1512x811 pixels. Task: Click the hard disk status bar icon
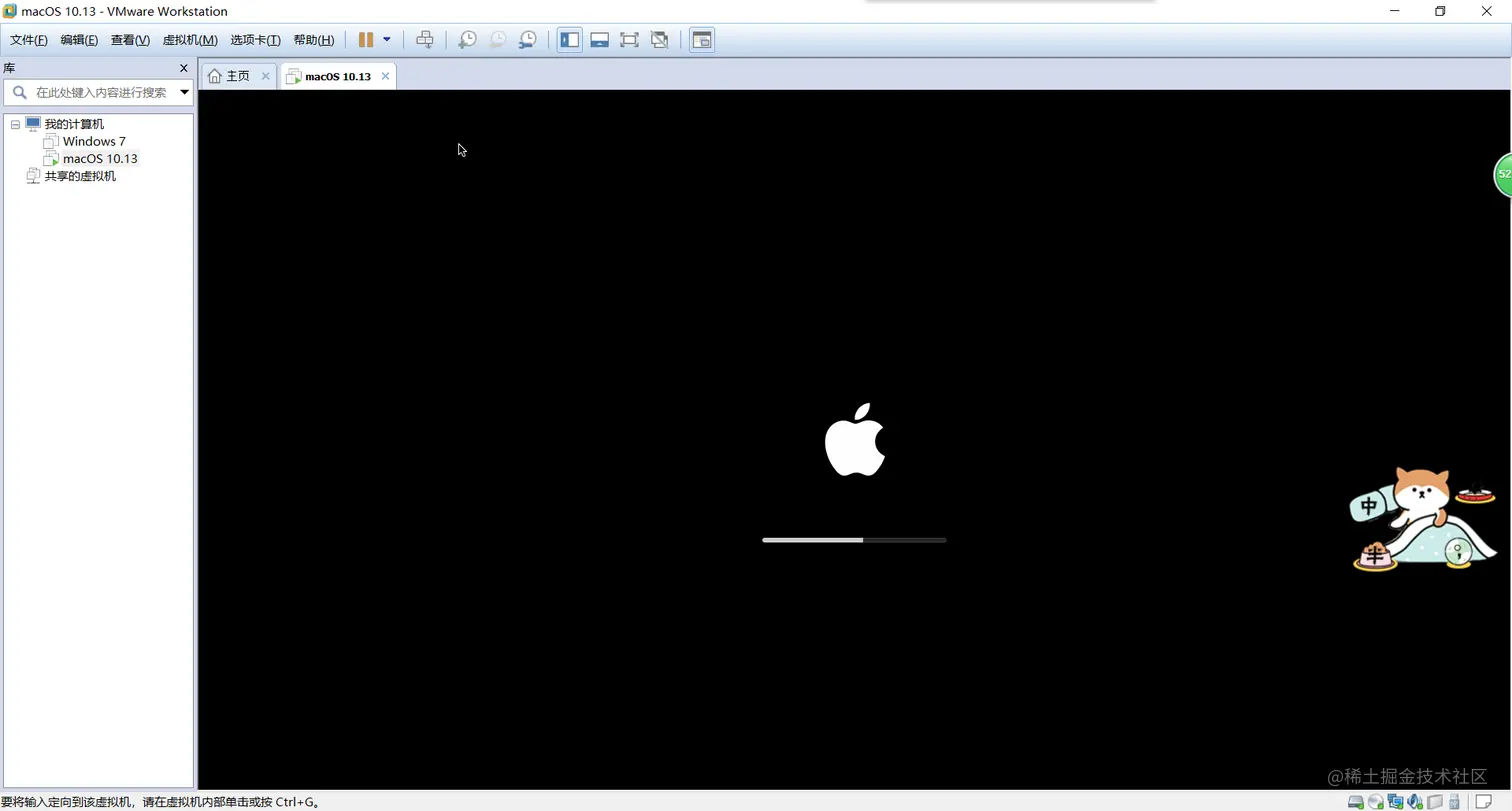point(1356,801)
